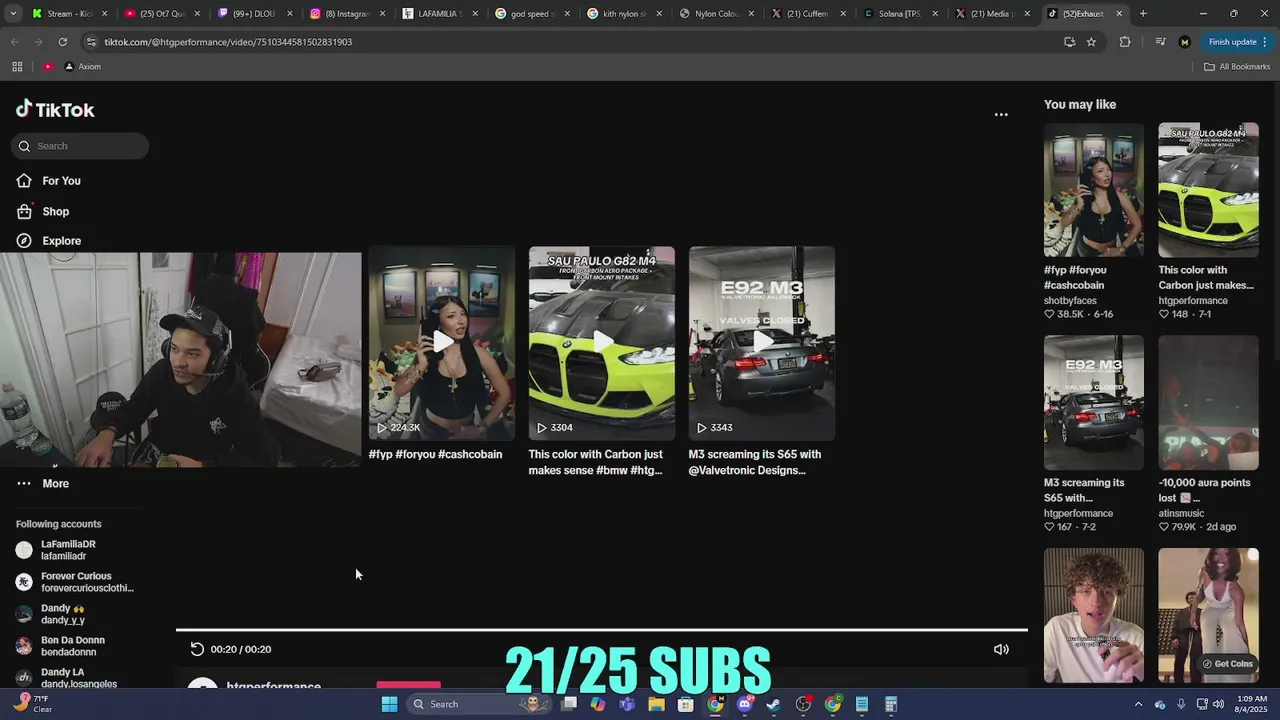Open 'M3 screaming its S65 with @Valvetronic' caption

click(755, 462)
